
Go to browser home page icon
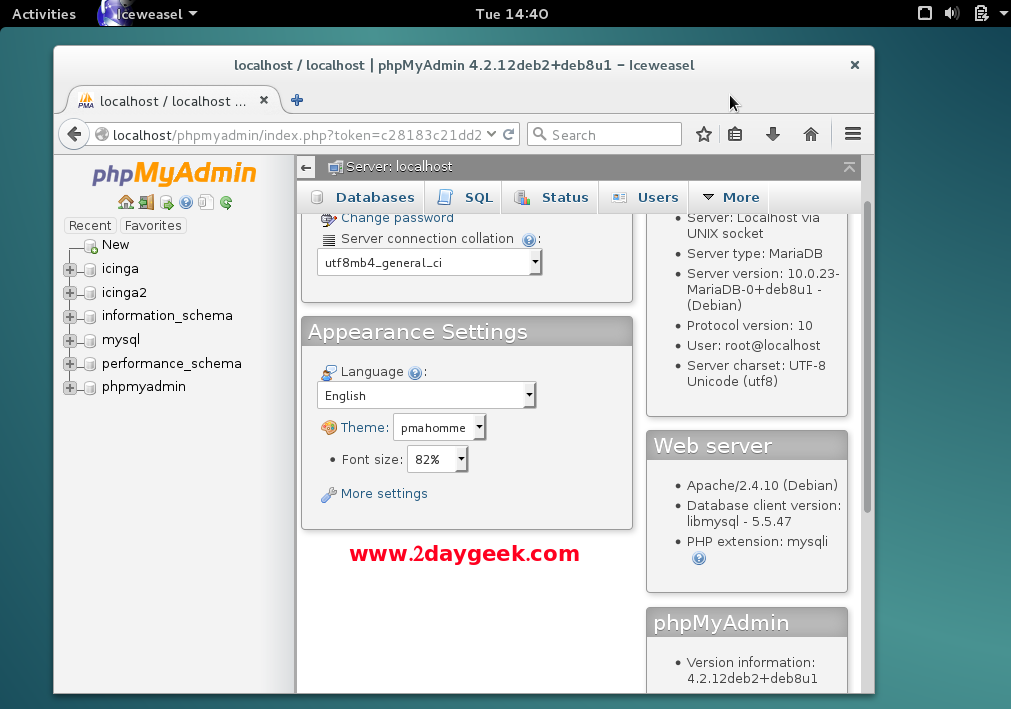(x=810, y=134)
